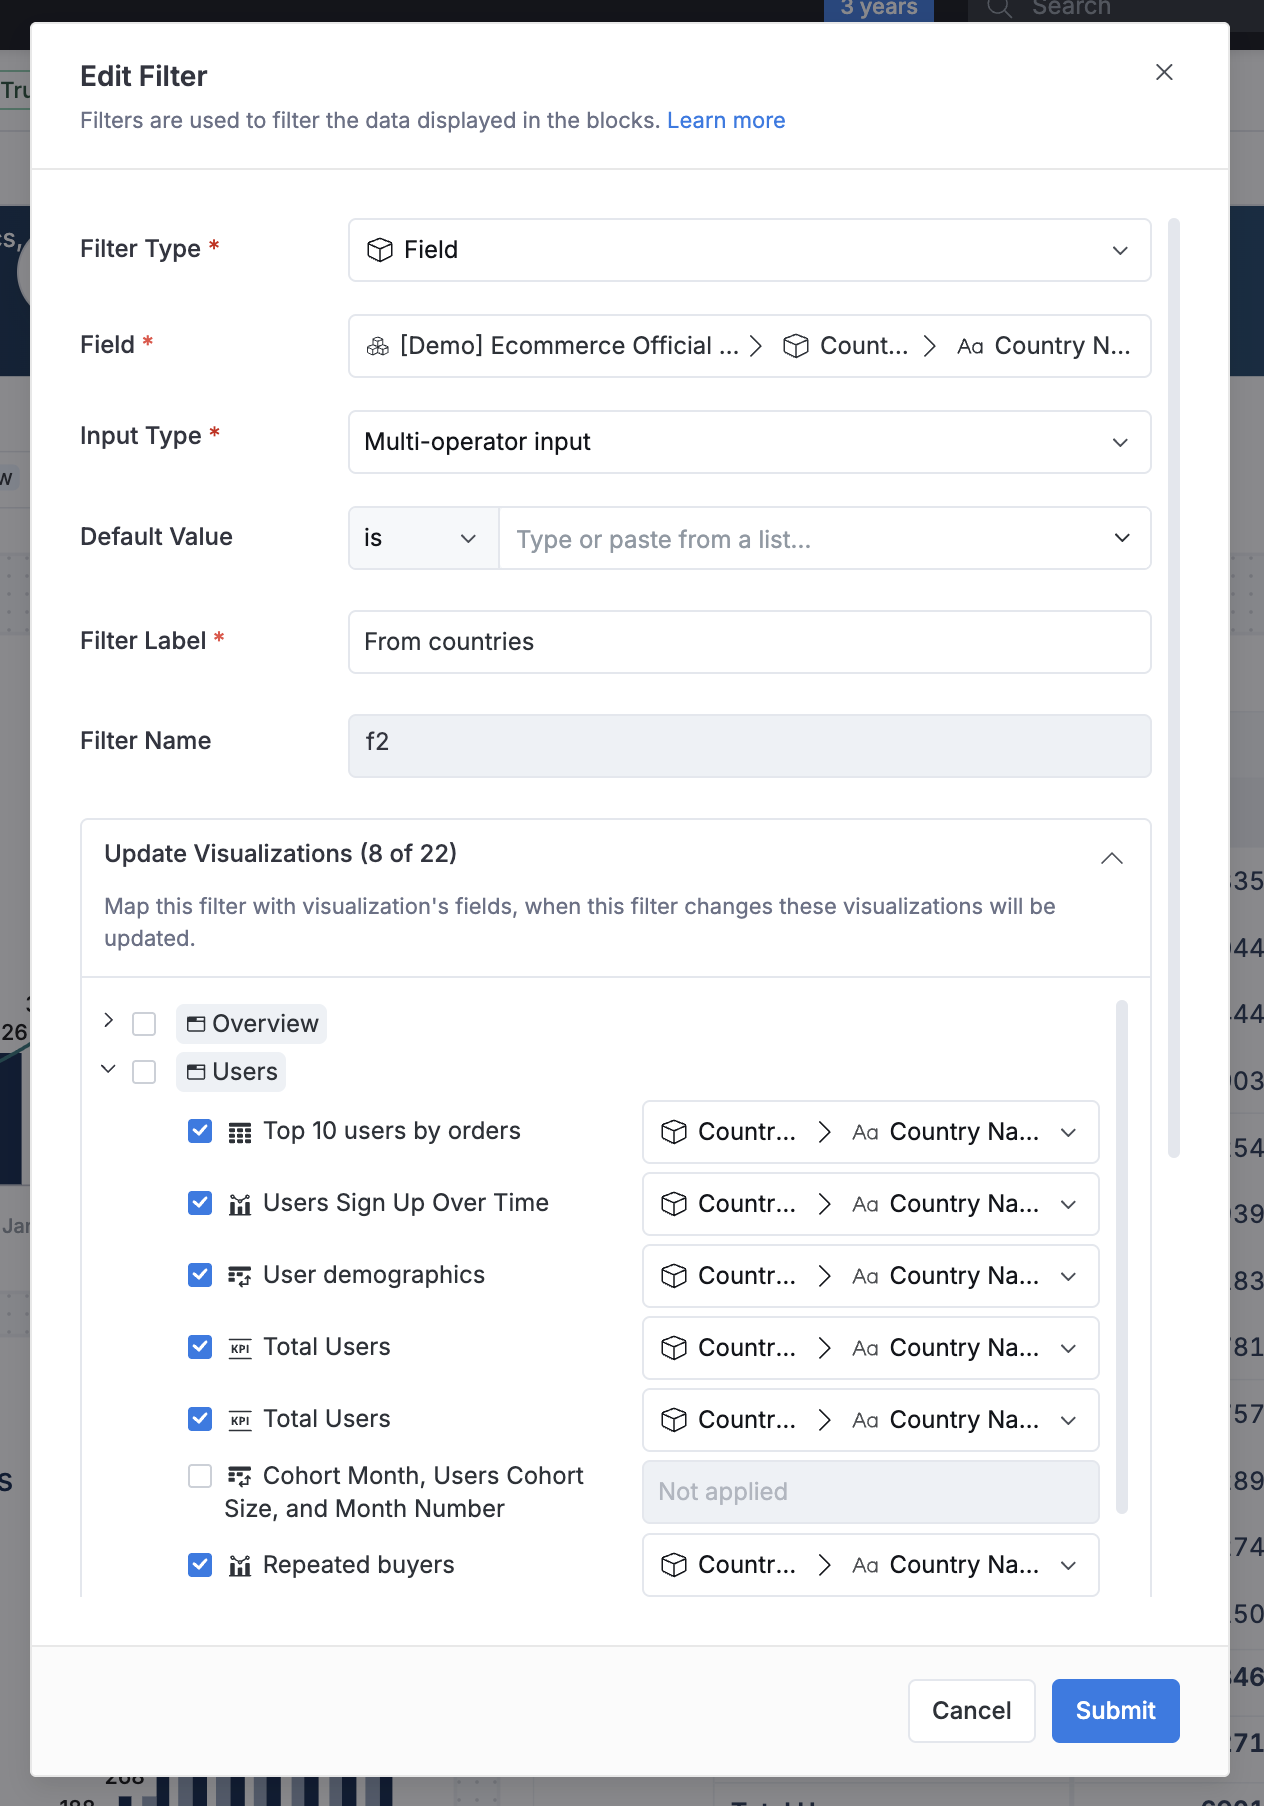
Task: Enable the Cohort Month visualization checkbox
Action: tap(200, 1476)
